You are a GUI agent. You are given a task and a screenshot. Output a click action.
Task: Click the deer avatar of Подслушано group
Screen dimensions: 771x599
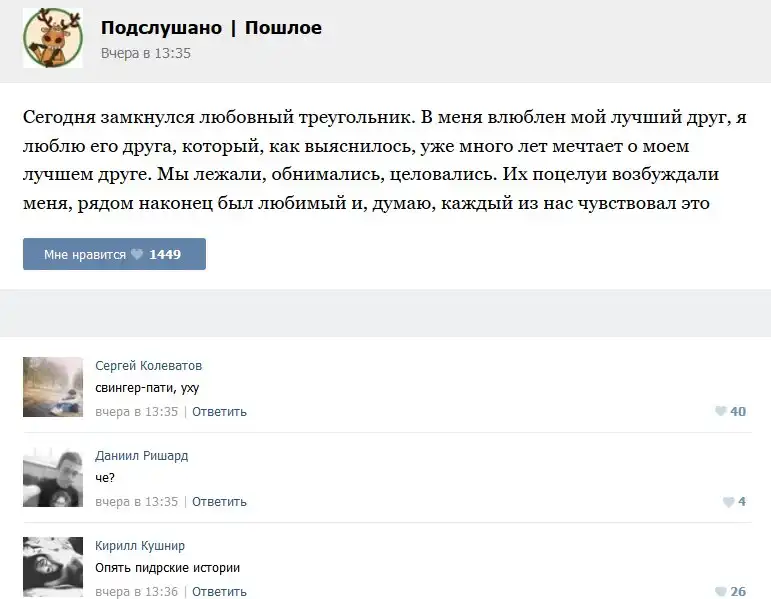[x=52, y=38]
